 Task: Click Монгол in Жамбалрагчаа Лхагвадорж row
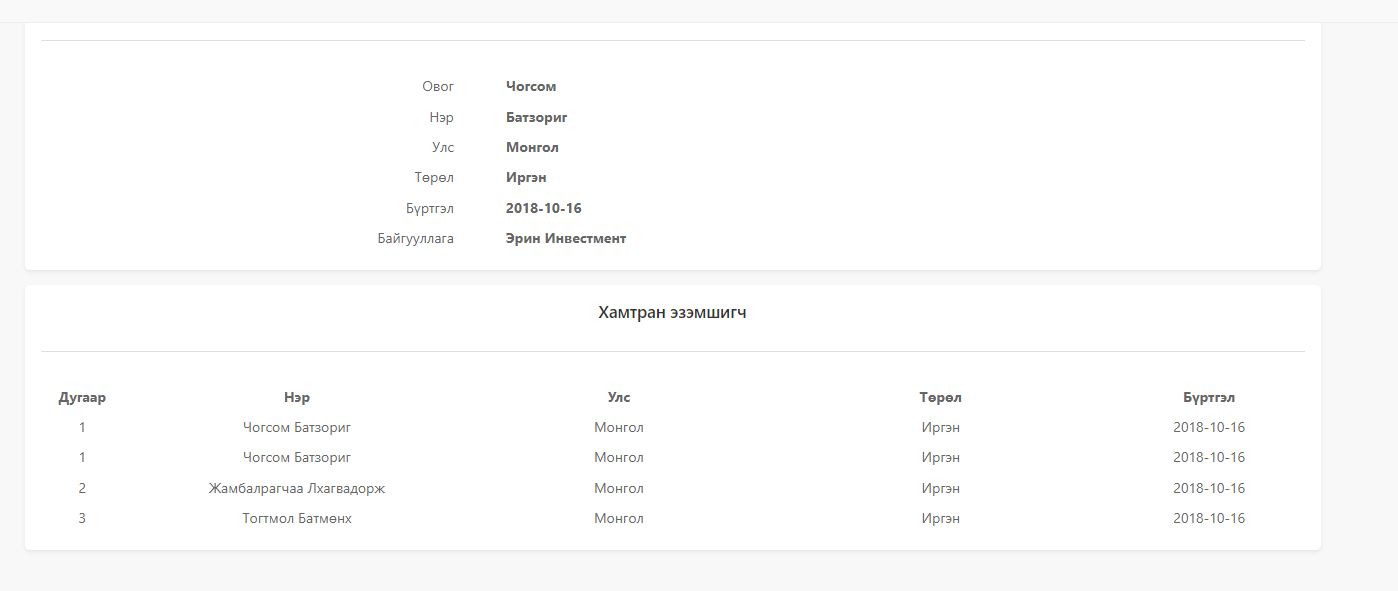tap(619, 489)
